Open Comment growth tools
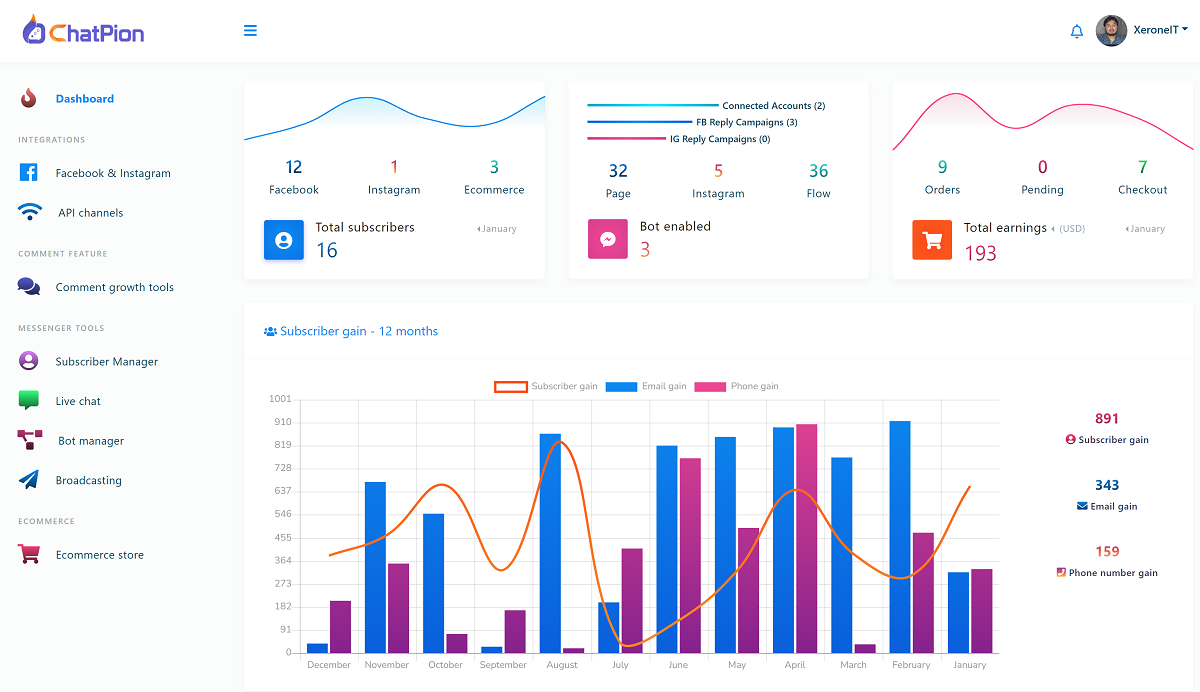 coord(114,287)
